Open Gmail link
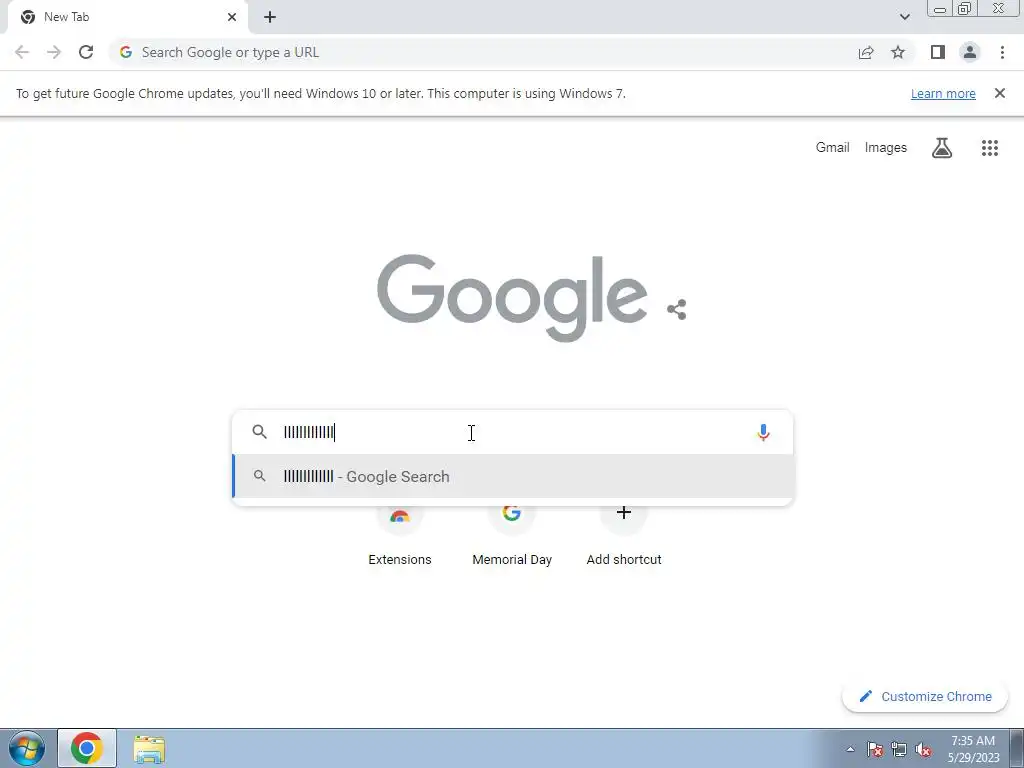The image size is (1024, 768). (x=832, y=148)
